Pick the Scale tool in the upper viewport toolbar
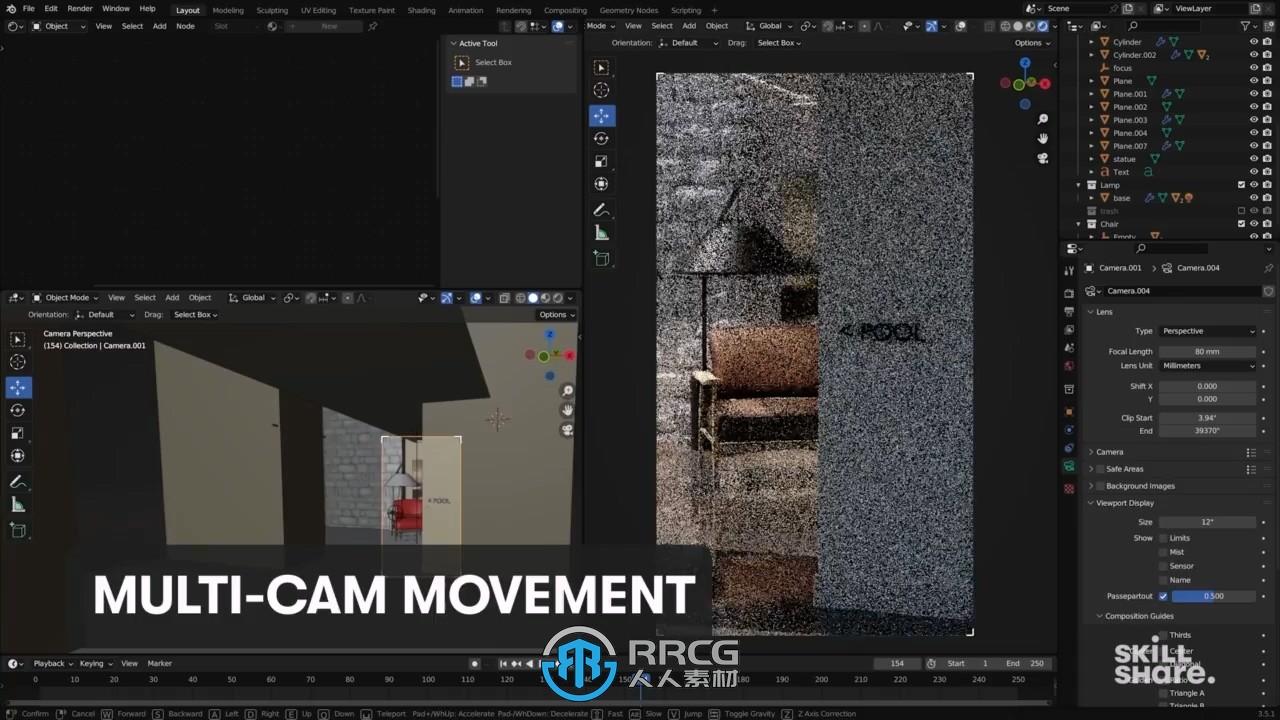 [x=601, y=161]
